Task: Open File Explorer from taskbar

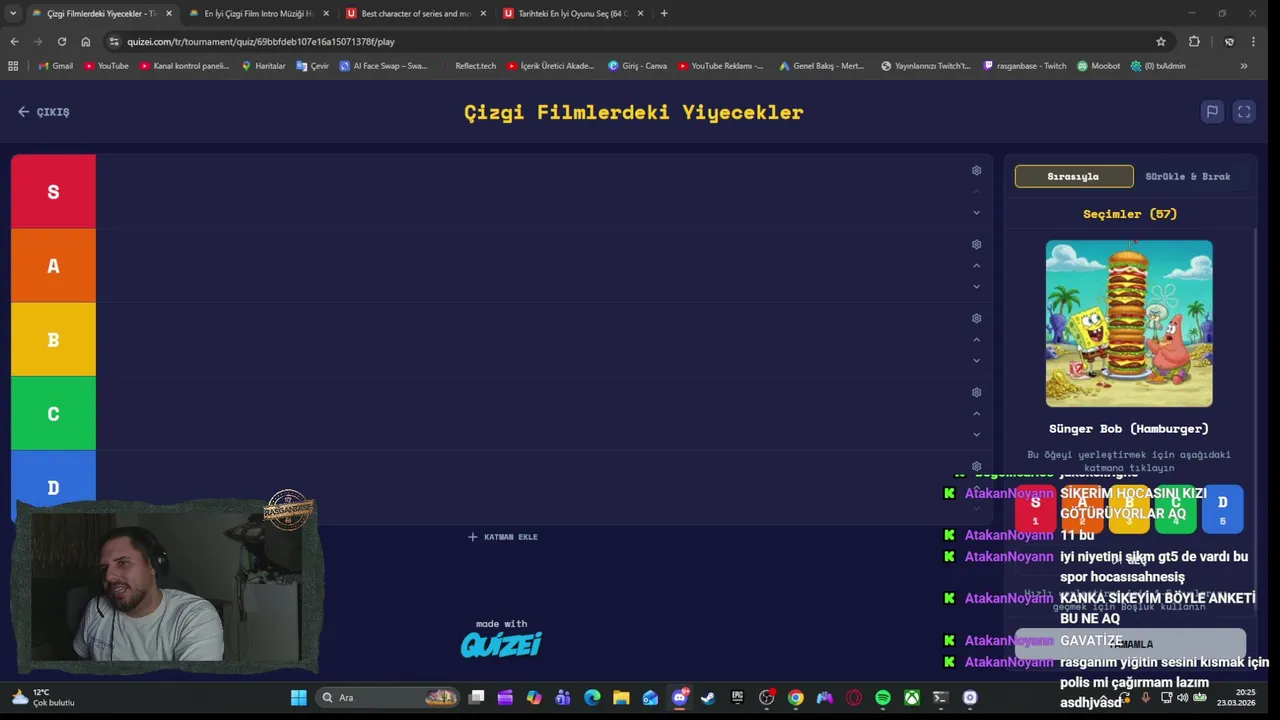Action: click(621, 697)
